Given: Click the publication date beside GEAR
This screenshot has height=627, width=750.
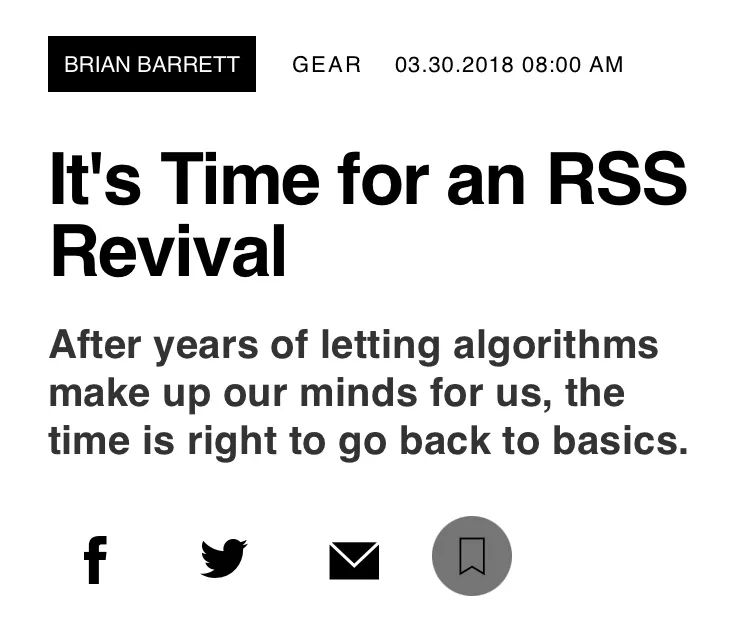Looking at the screenshot, I should pos(509,65).
